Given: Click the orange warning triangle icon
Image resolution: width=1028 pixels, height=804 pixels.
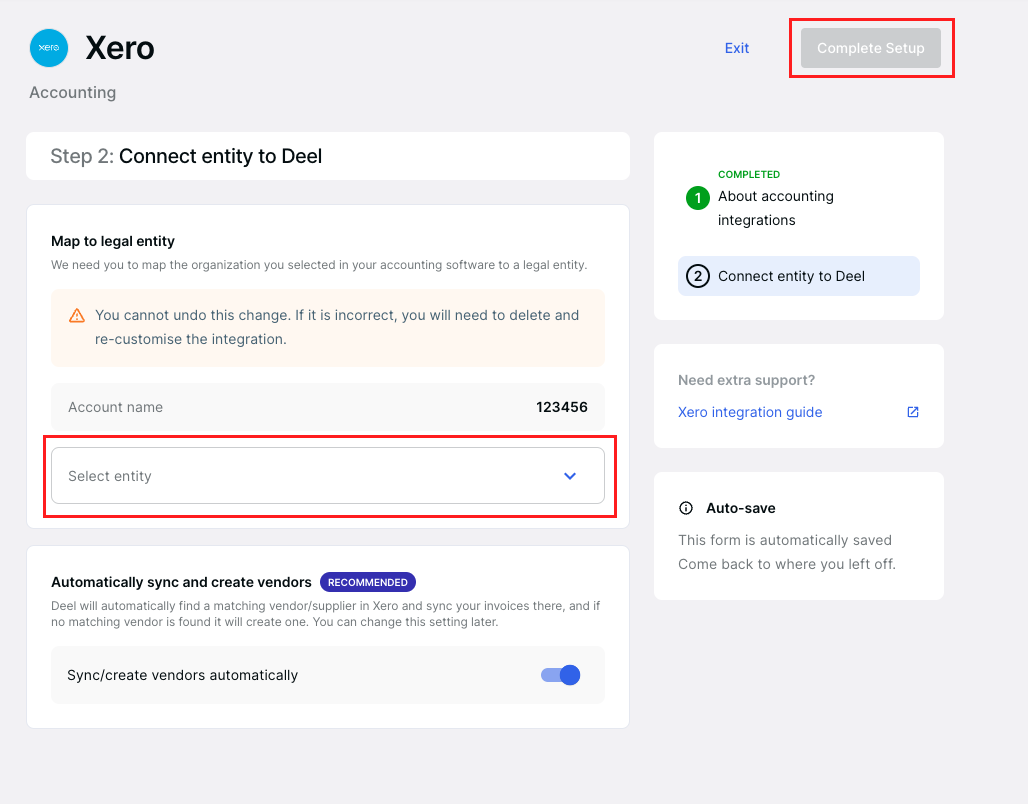Looking at the screenshot, I should pos(77,315).
